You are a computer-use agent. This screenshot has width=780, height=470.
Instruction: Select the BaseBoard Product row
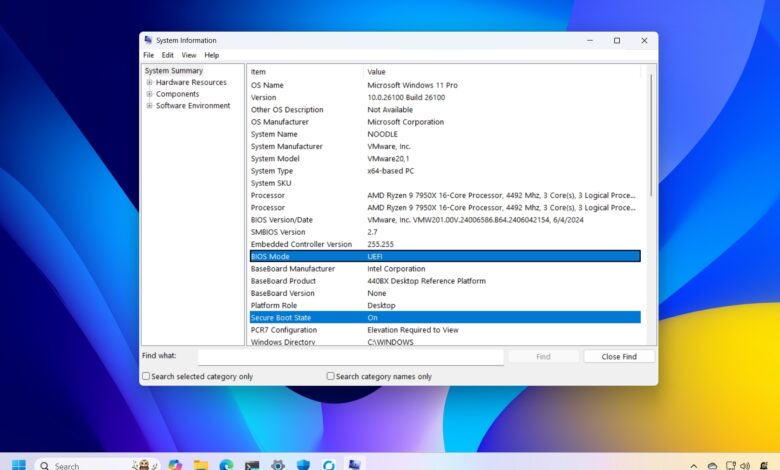pos(445,281)
